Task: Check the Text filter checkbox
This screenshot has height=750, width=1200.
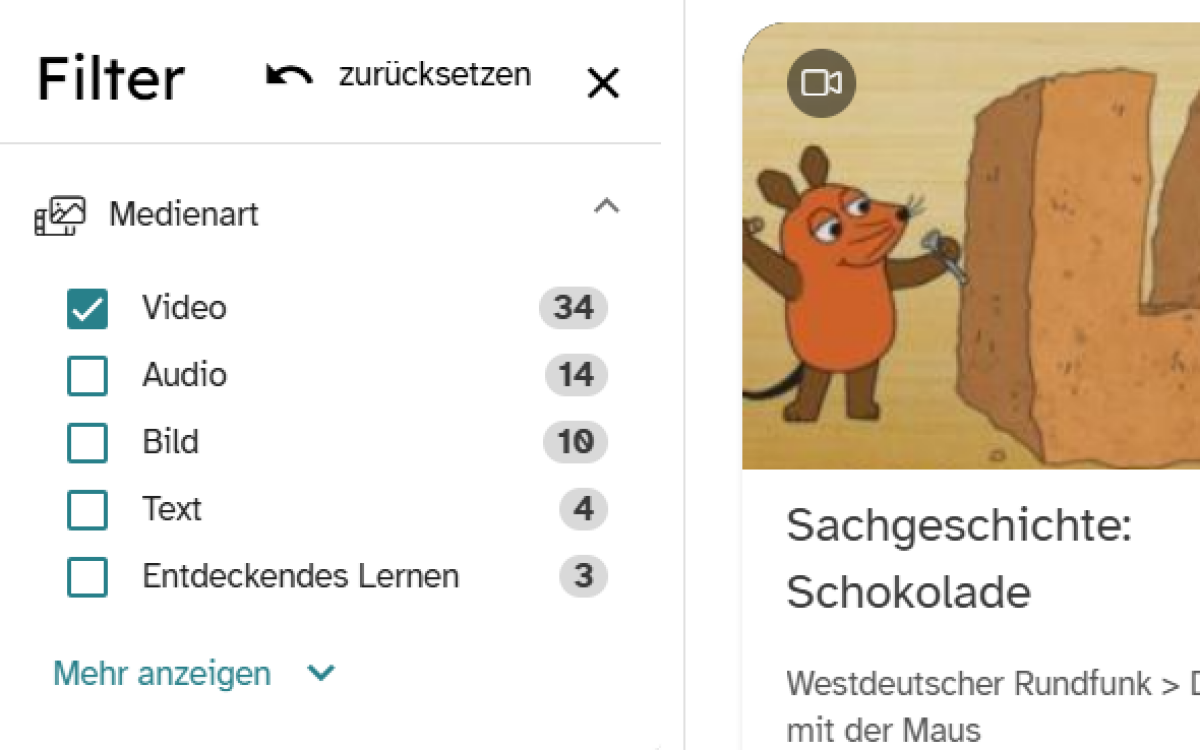Action: click(87, 510)
